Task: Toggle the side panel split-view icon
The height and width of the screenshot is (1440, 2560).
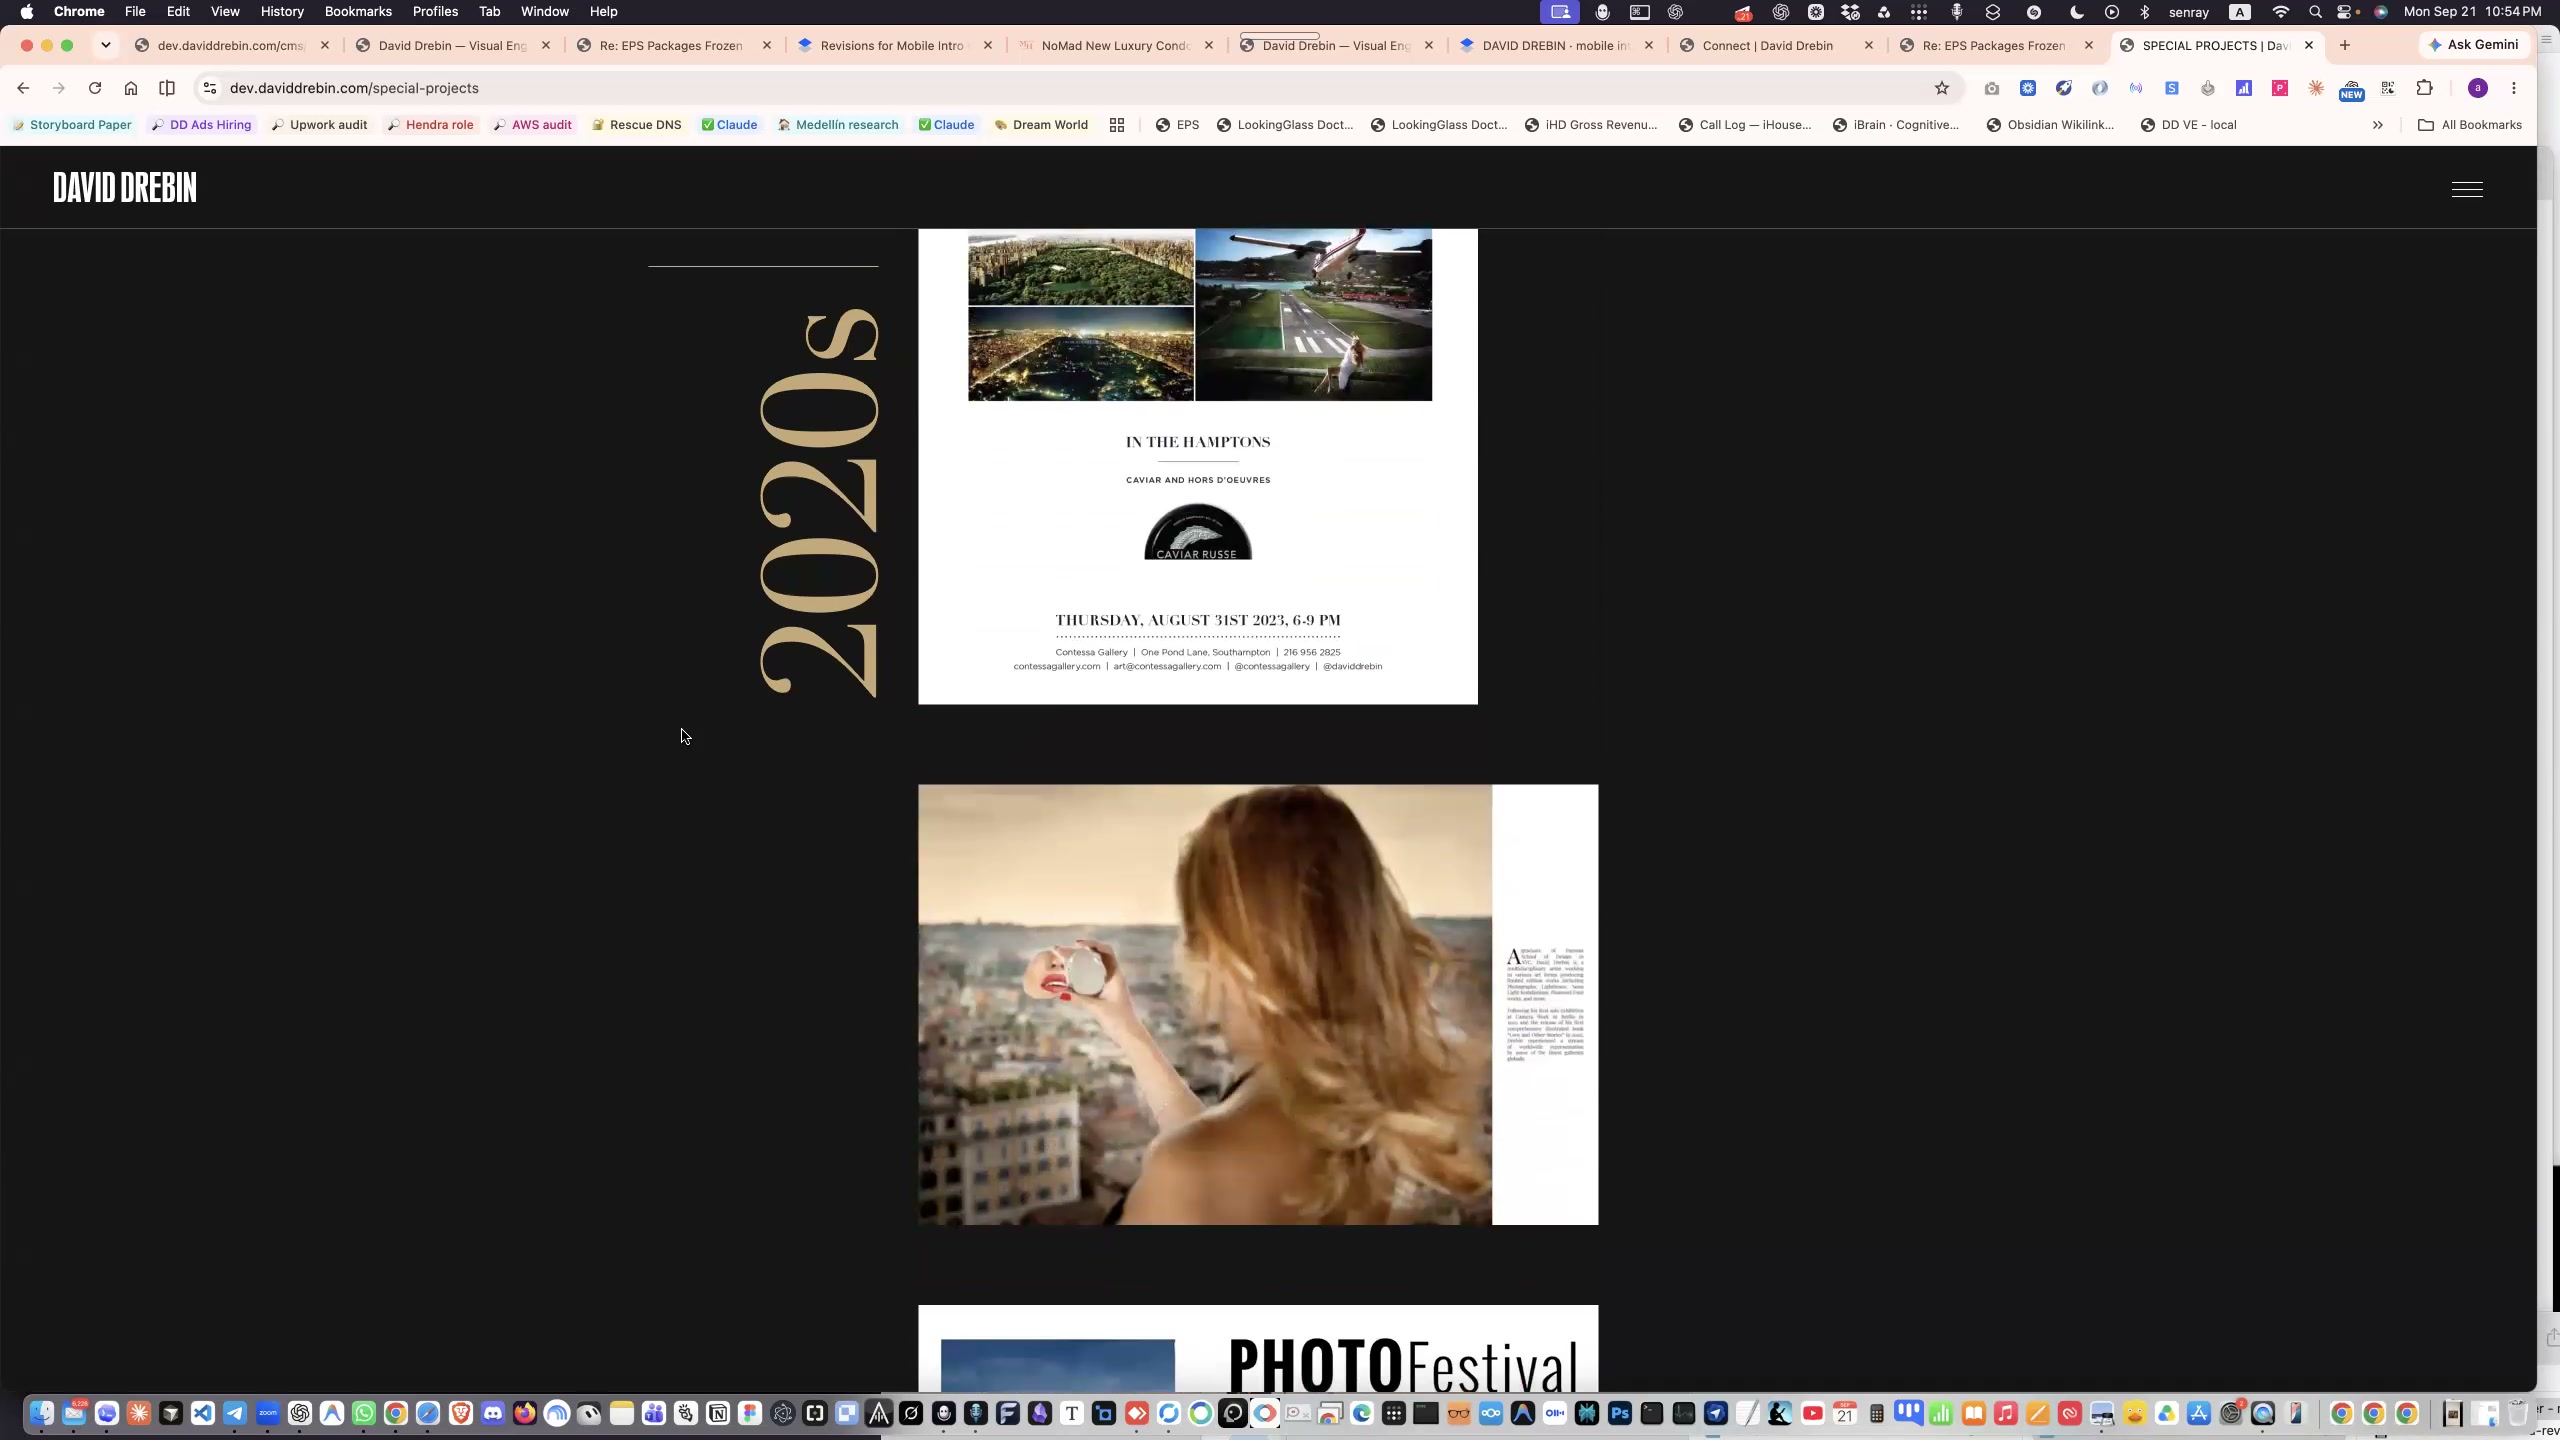Action: [x=167, y=88]
